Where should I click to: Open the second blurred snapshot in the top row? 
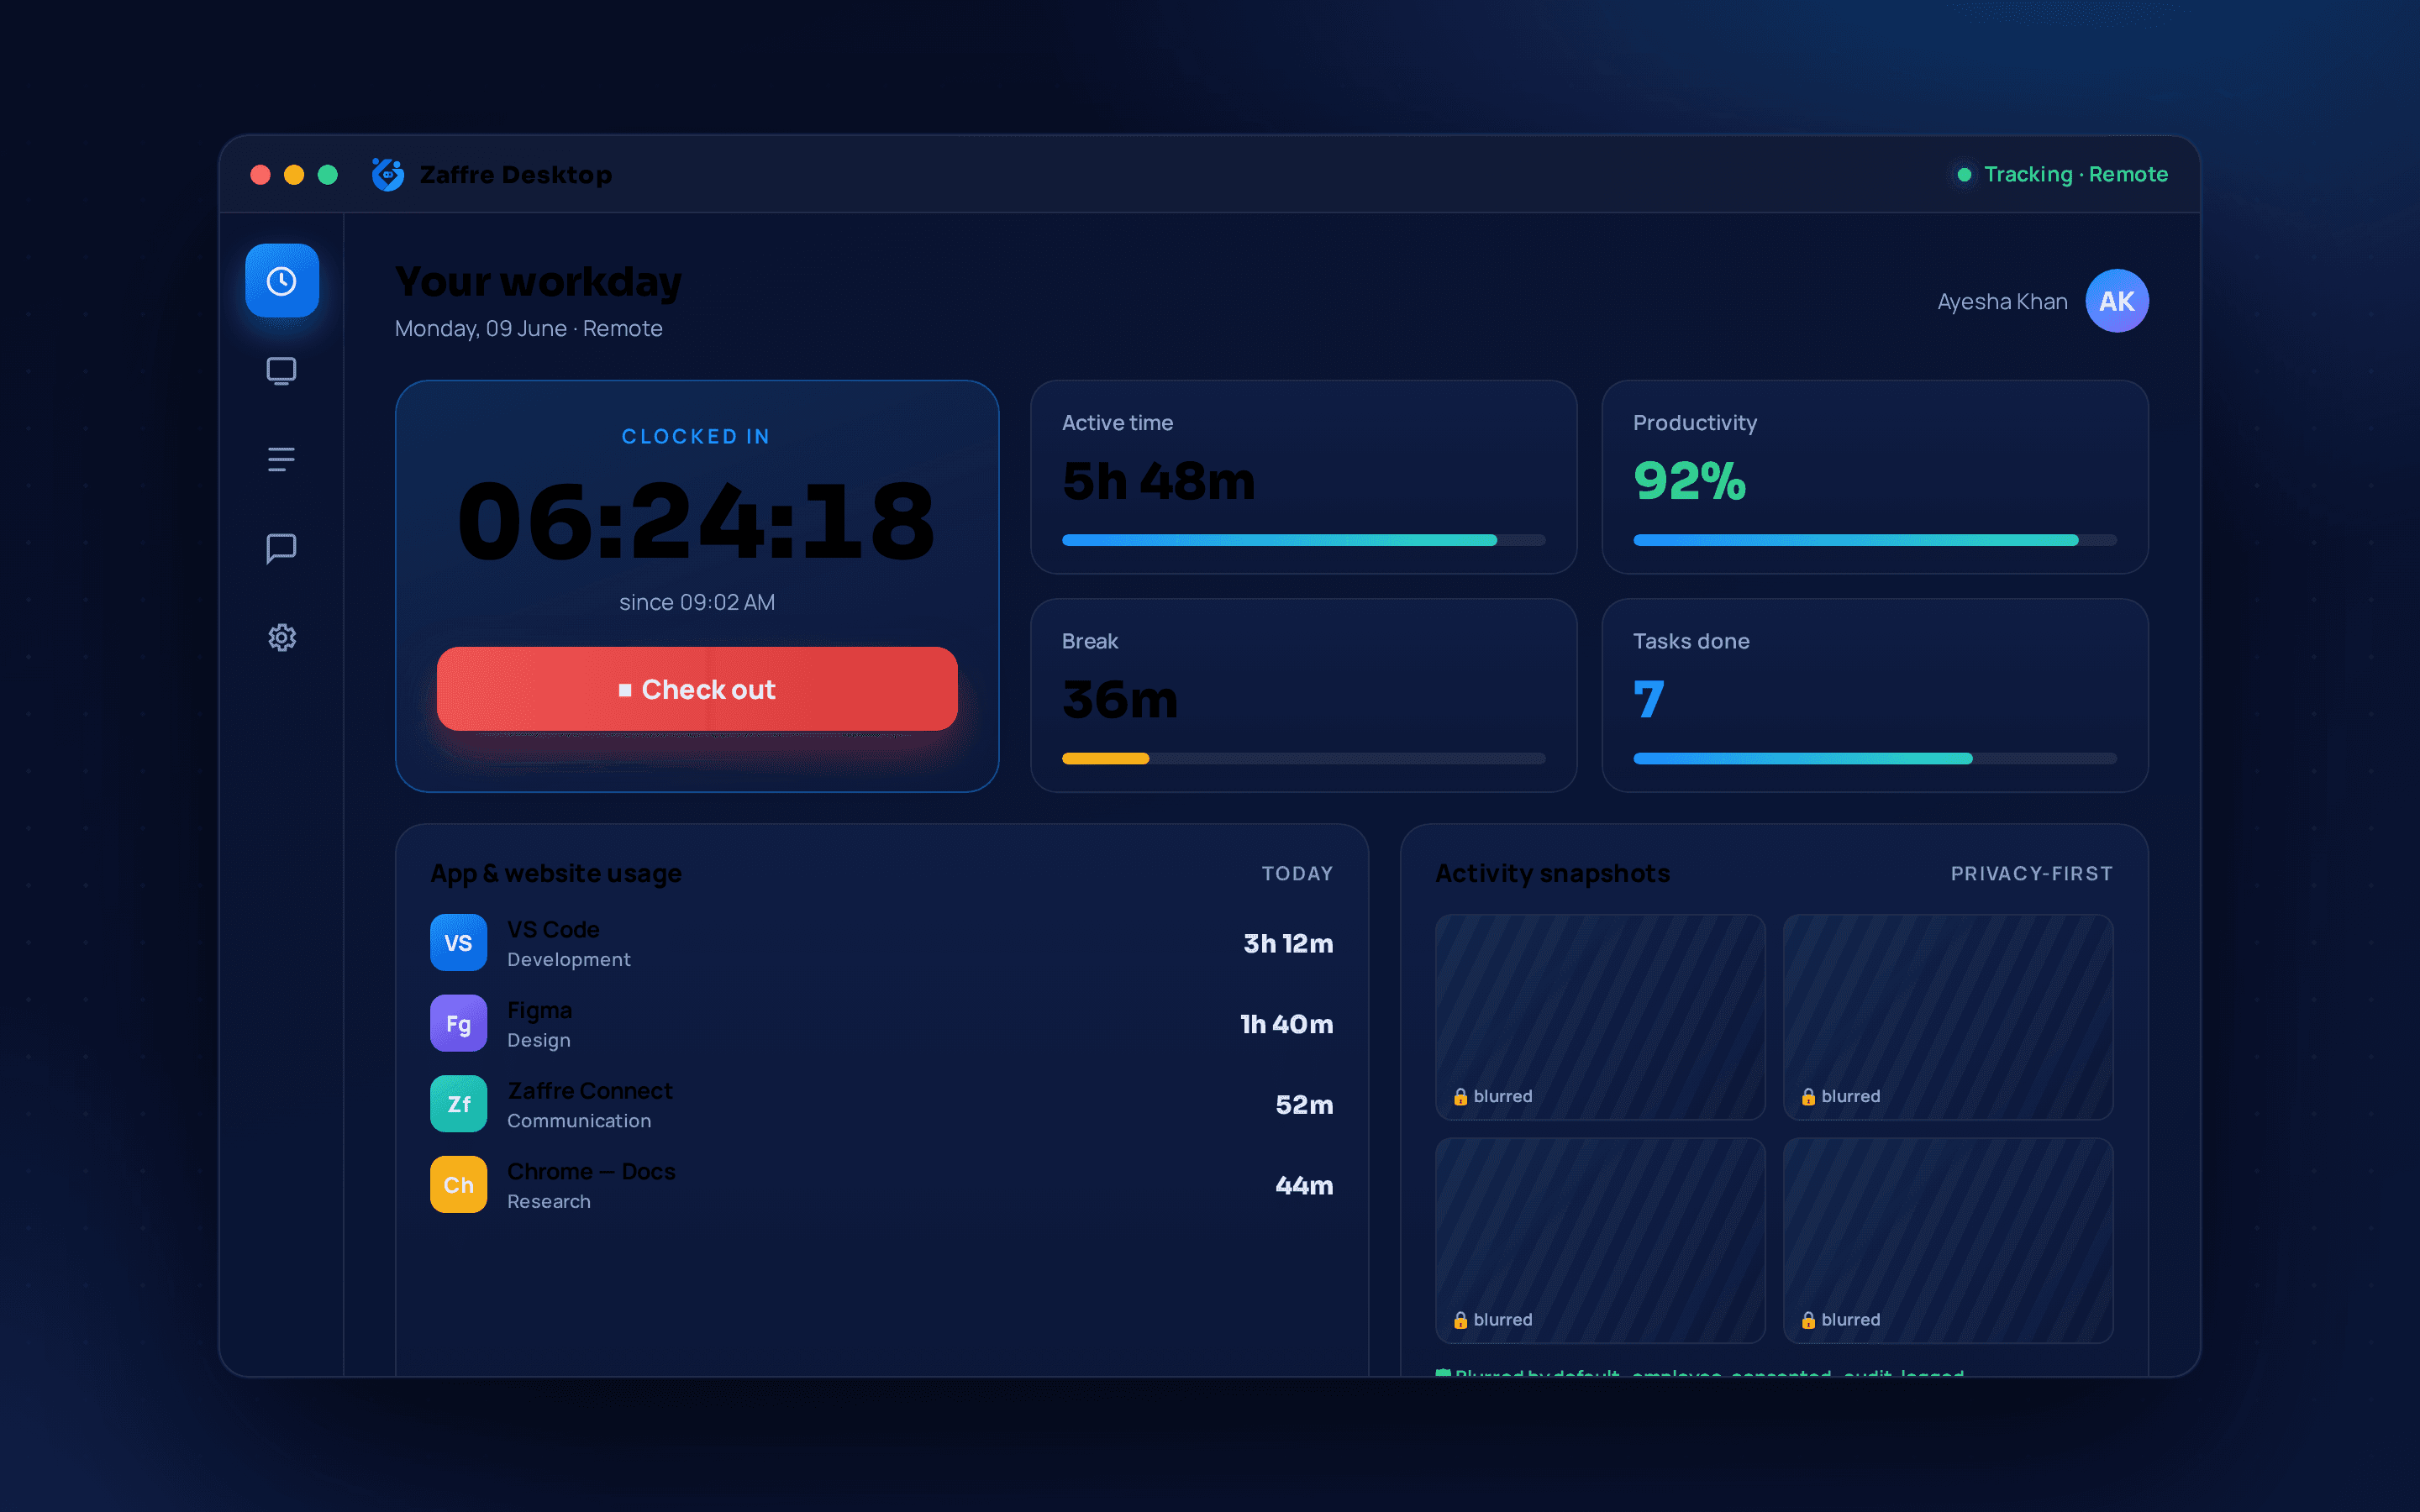tap(1948, 1017)
